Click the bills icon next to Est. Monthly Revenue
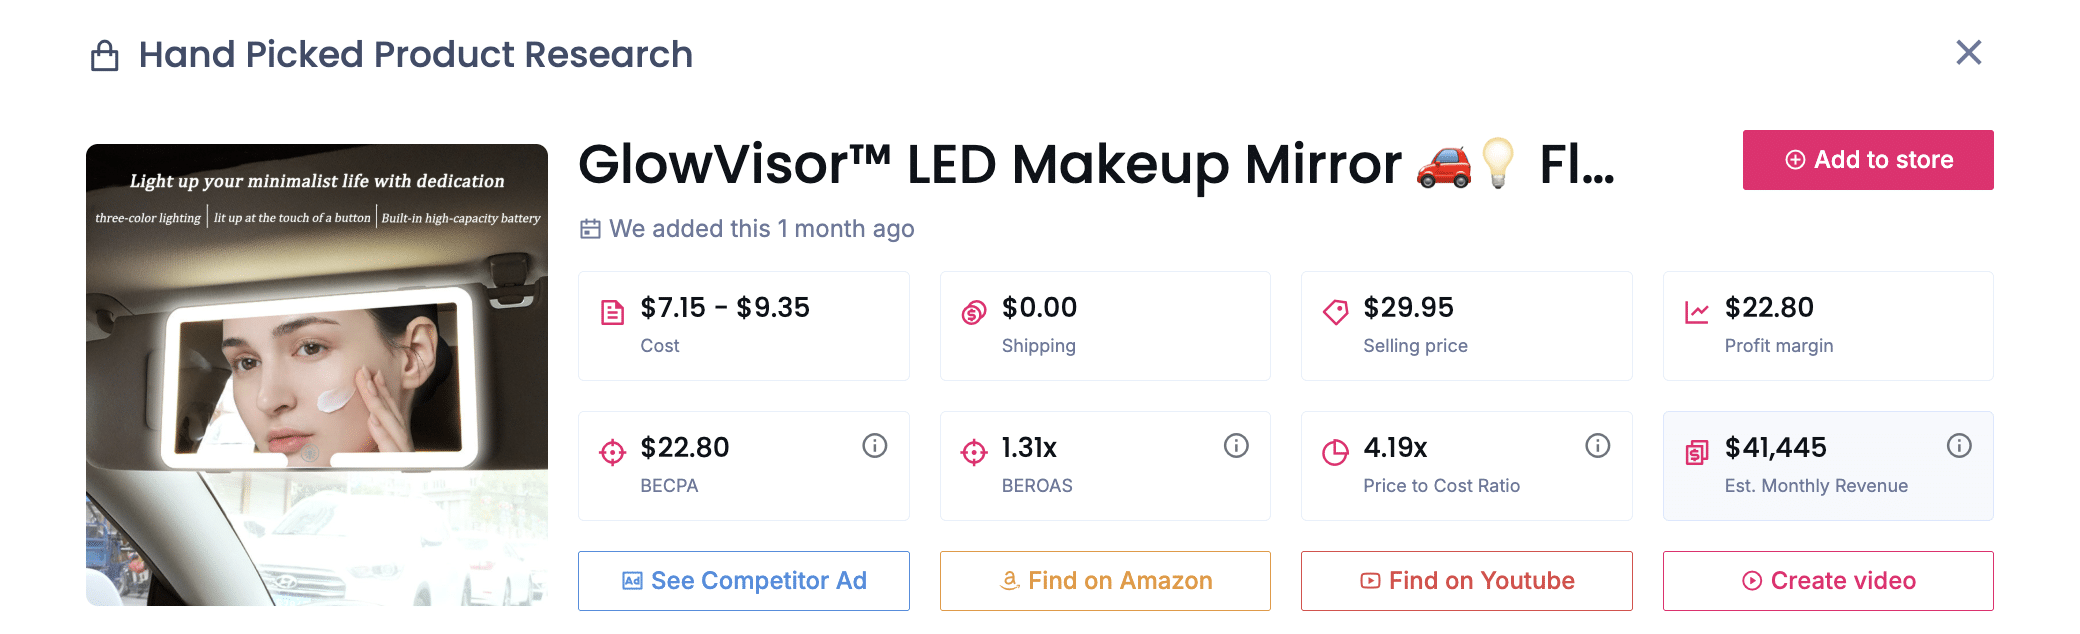 coord(1698,451)
